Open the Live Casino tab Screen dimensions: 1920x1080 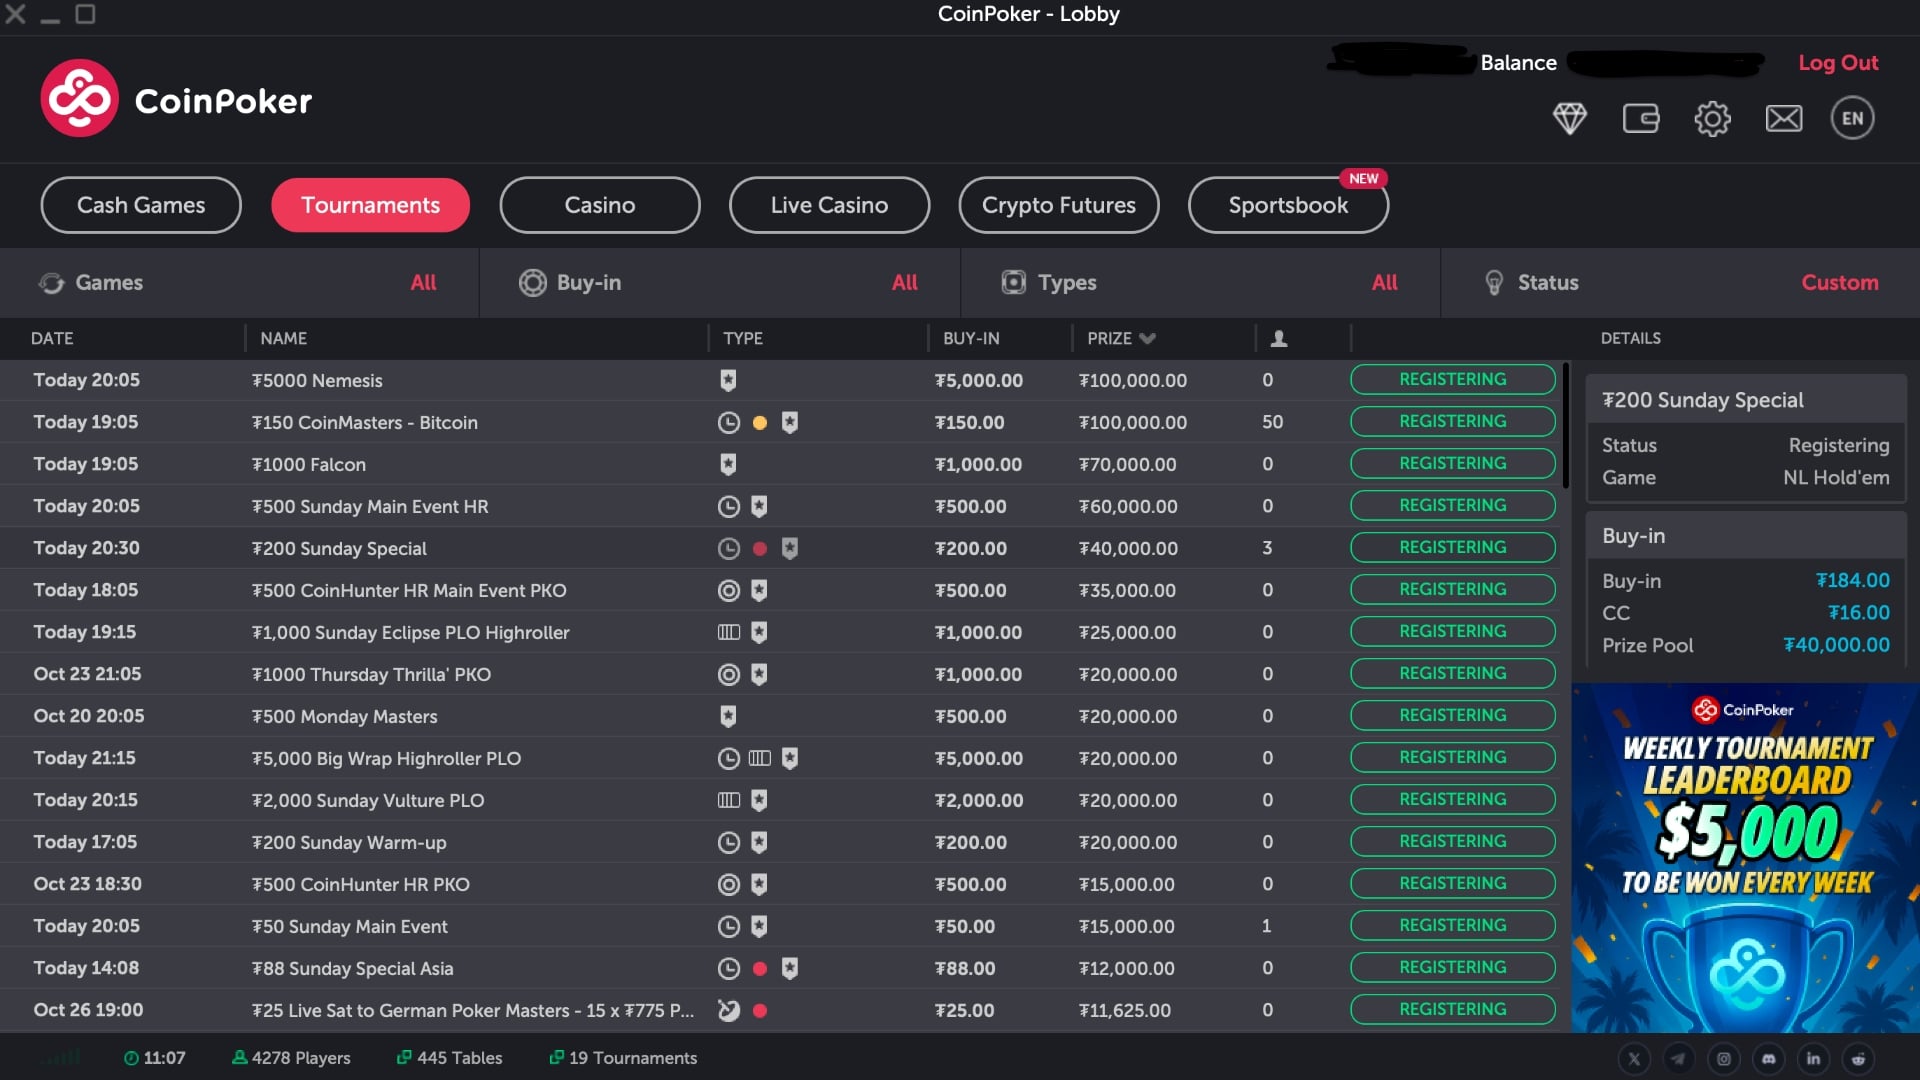829,205
